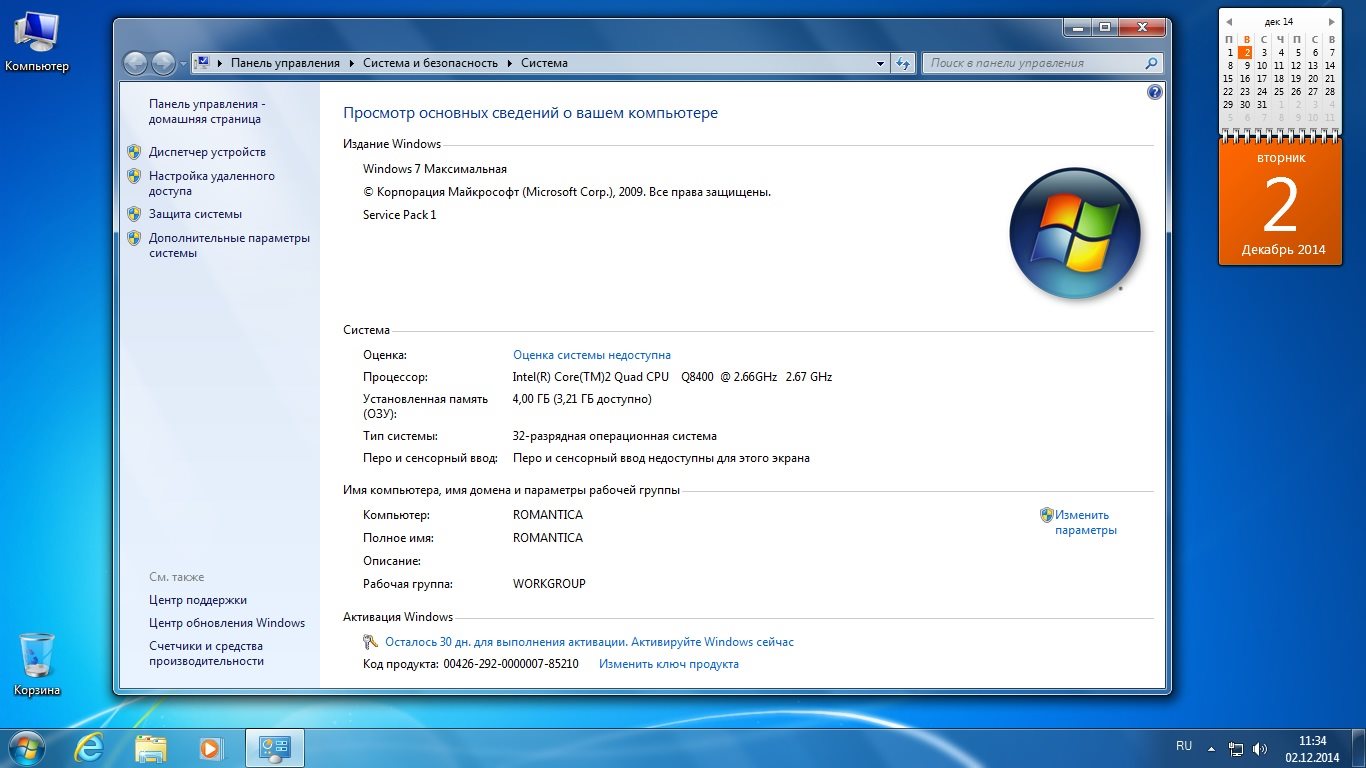The image size is (1366, 768).
Task: Click the product code 00426-292-0000007-85210
Action: pos(511,664)
